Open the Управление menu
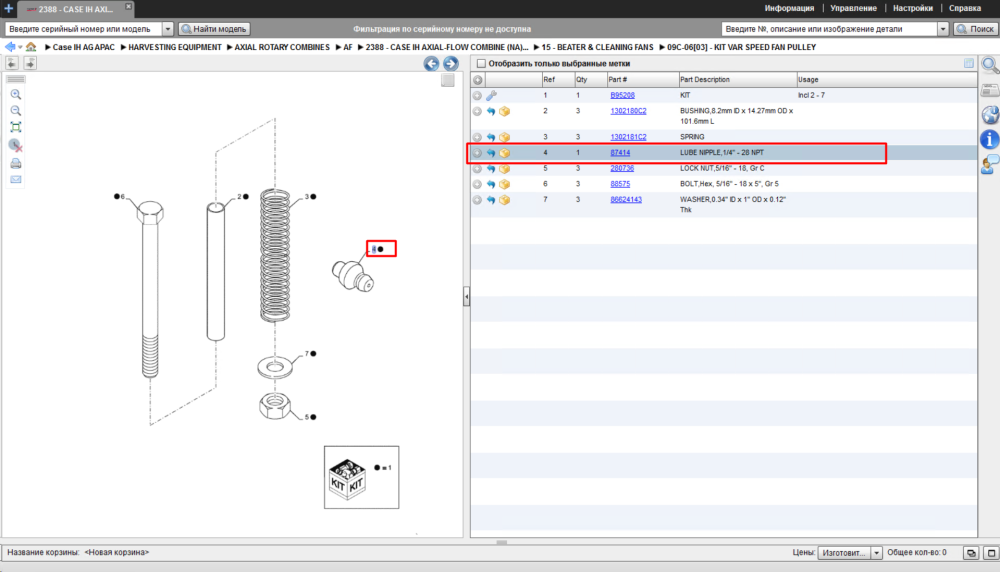1000x572 pixels. coord(853,8)
